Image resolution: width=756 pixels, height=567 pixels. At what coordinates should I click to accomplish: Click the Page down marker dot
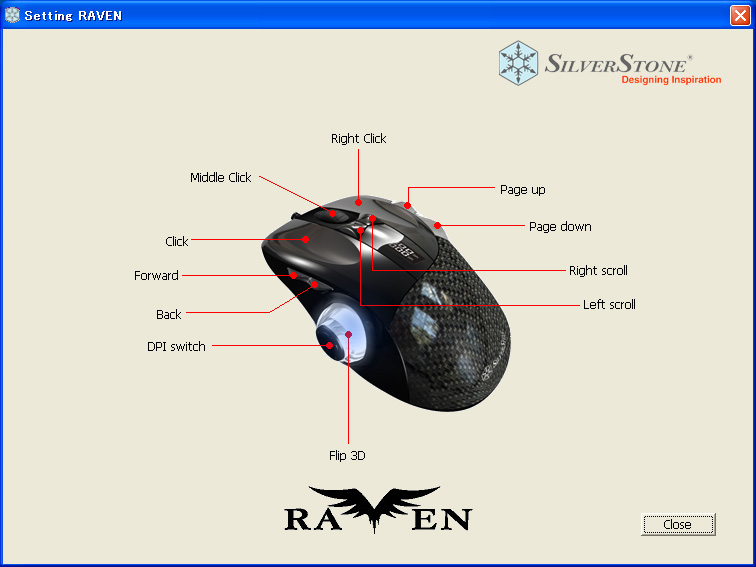tap(437, 225)
